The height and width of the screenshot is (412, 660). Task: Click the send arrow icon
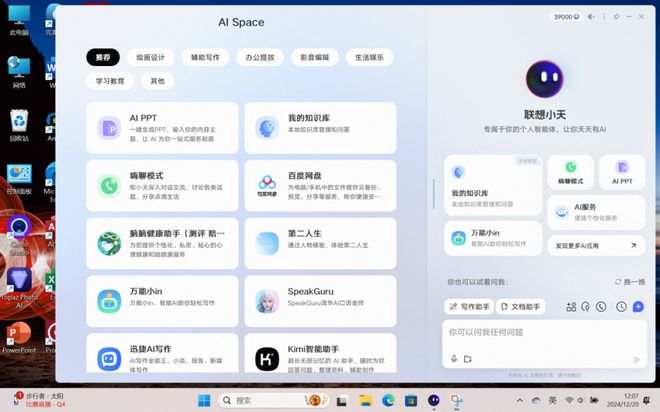[x=636, y=359]
